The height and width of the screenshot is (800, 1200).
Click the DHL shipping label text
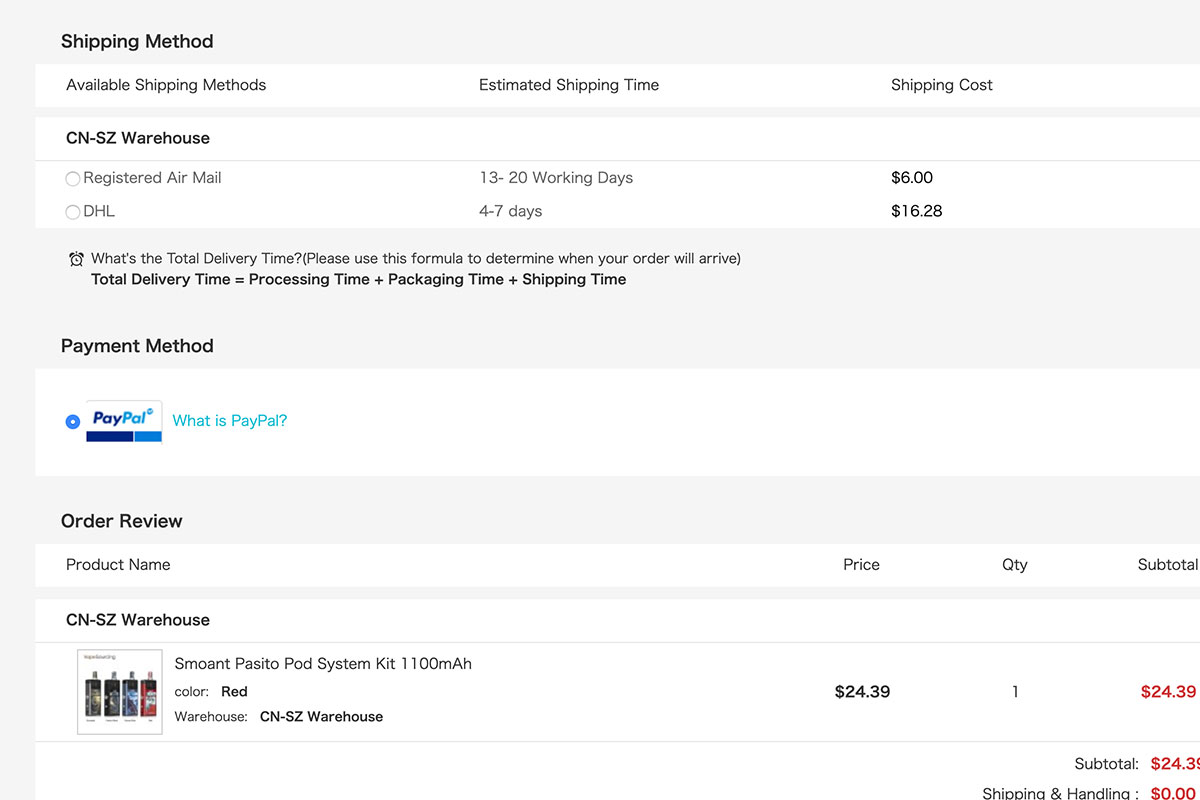[x=99, y=212]
